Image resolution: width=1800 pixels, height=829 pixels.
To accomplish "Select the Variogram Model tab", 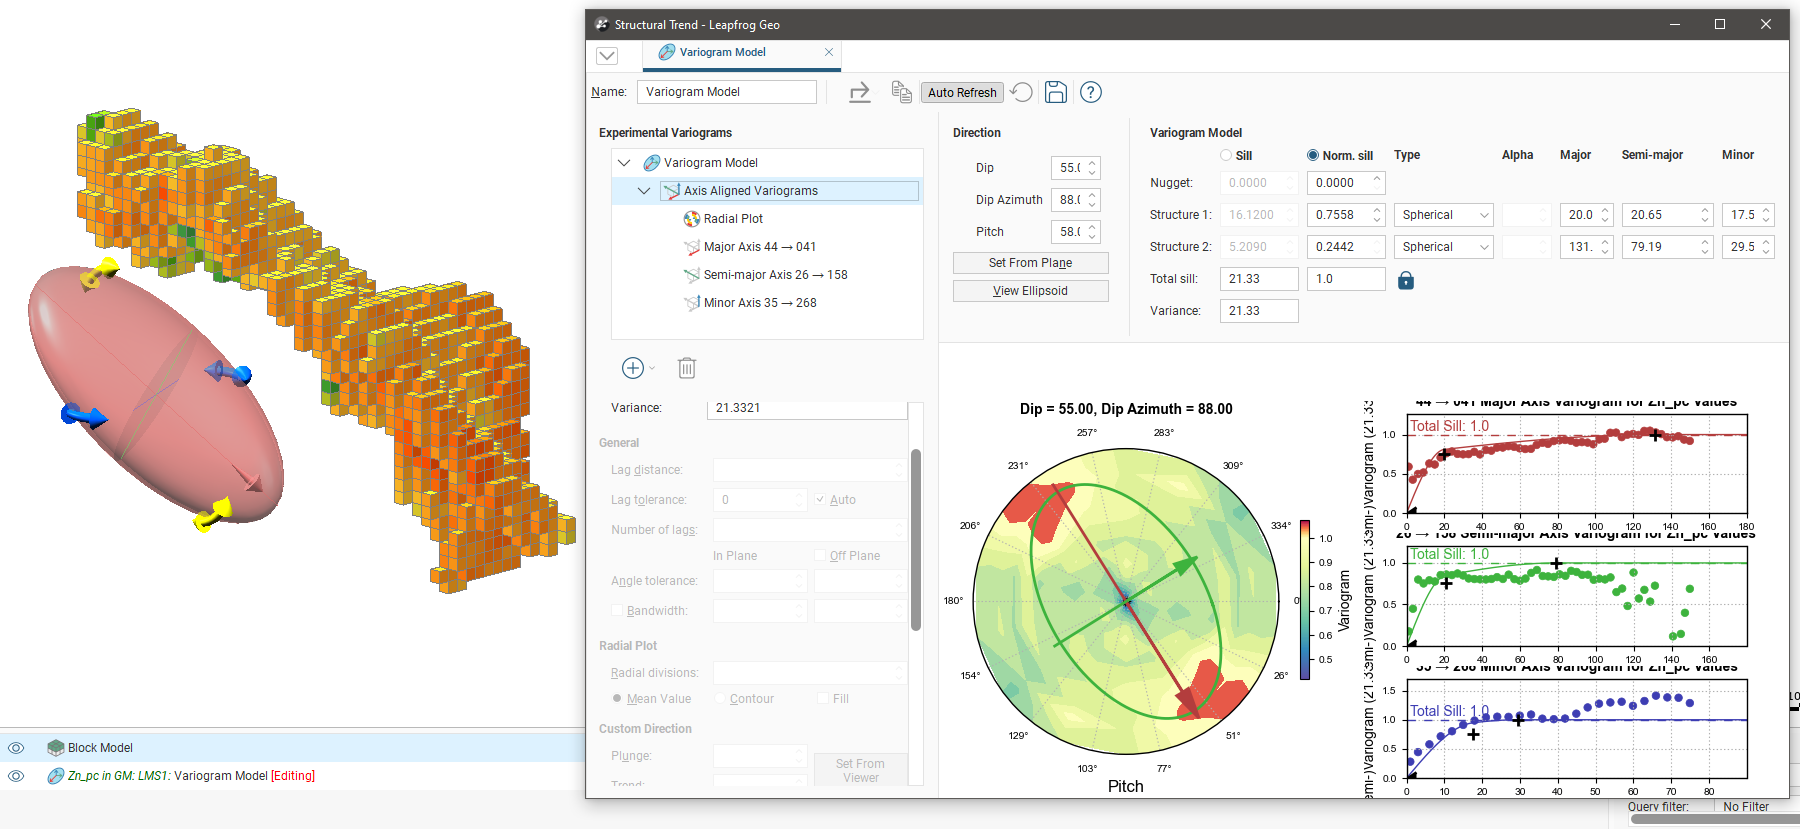I will coord(722,52).
